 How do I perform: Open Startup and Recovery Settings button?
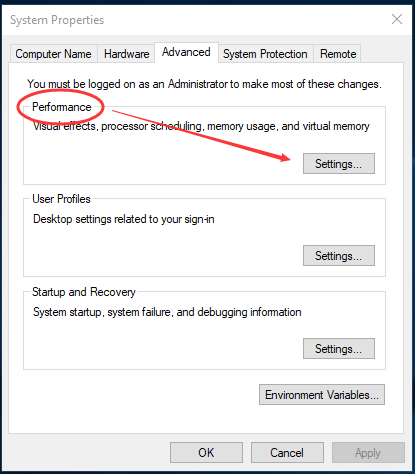(339, 349)
